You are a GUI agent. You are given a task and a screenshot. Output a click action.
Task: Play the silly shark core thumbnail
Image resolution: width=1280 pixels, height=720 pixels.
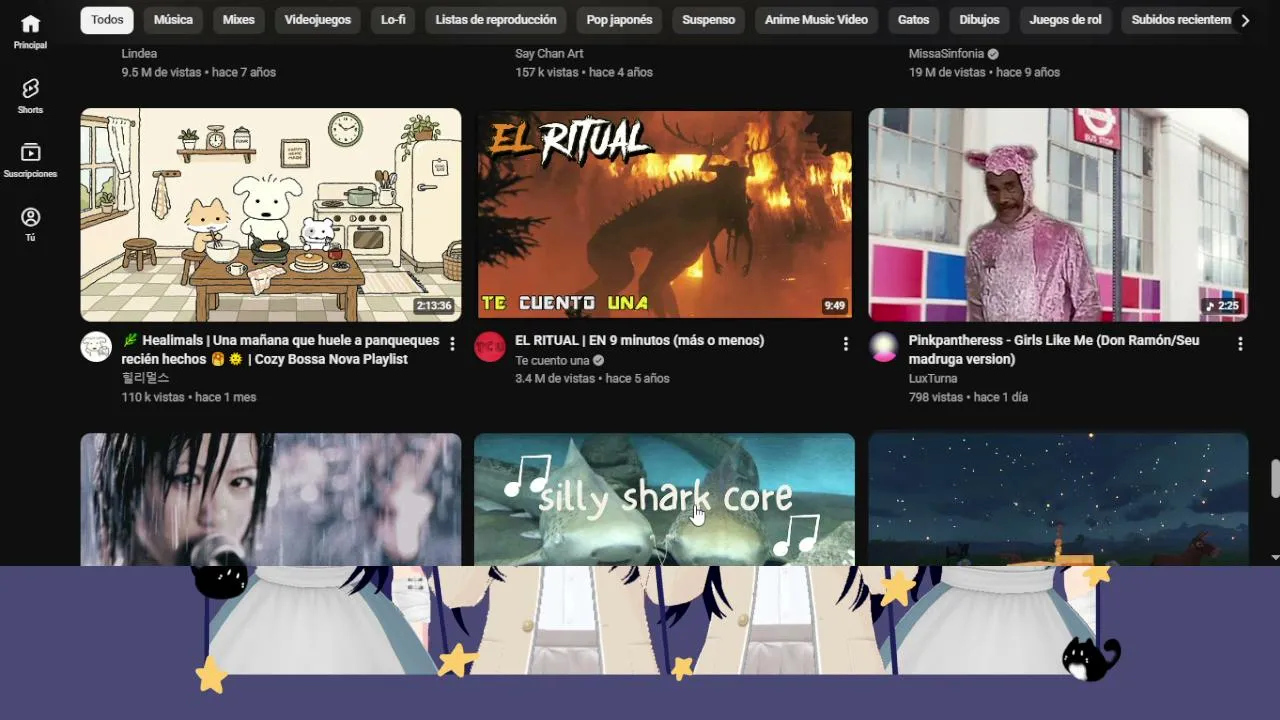point(664,499)
